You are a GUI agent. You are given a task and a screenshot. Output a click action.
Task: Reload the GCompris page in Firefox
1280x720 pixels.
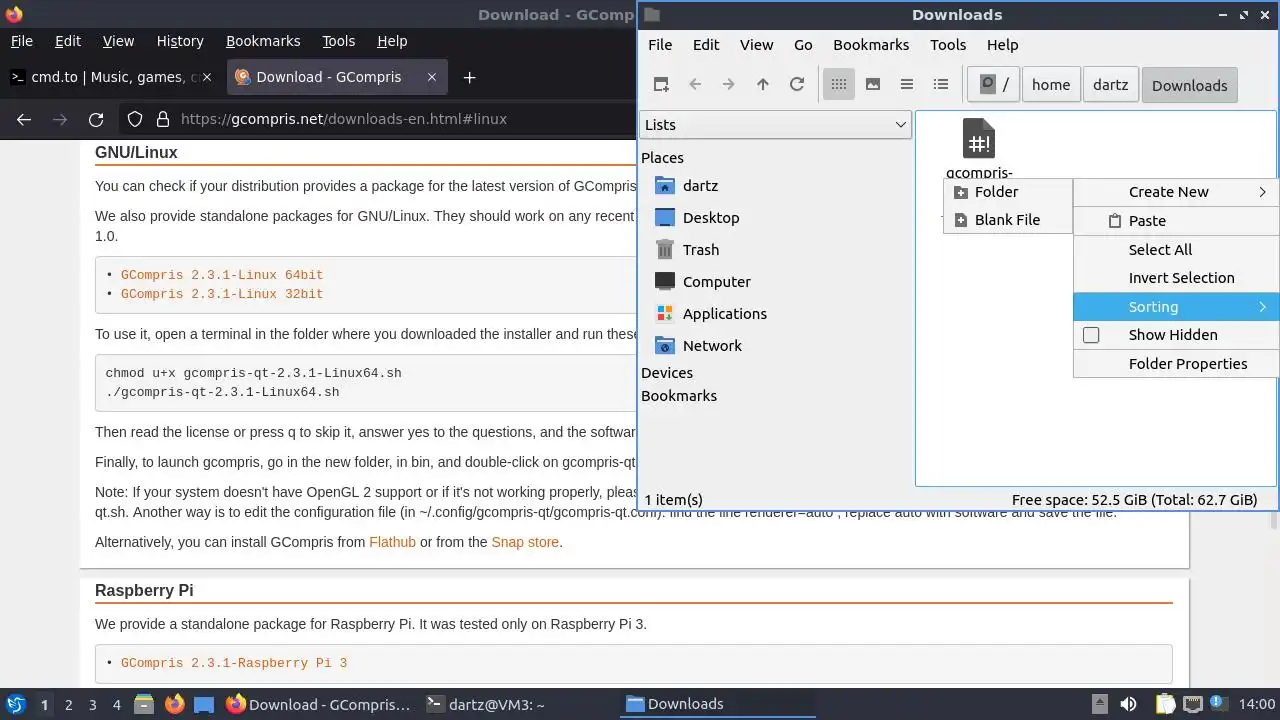[x=96, y=119]
